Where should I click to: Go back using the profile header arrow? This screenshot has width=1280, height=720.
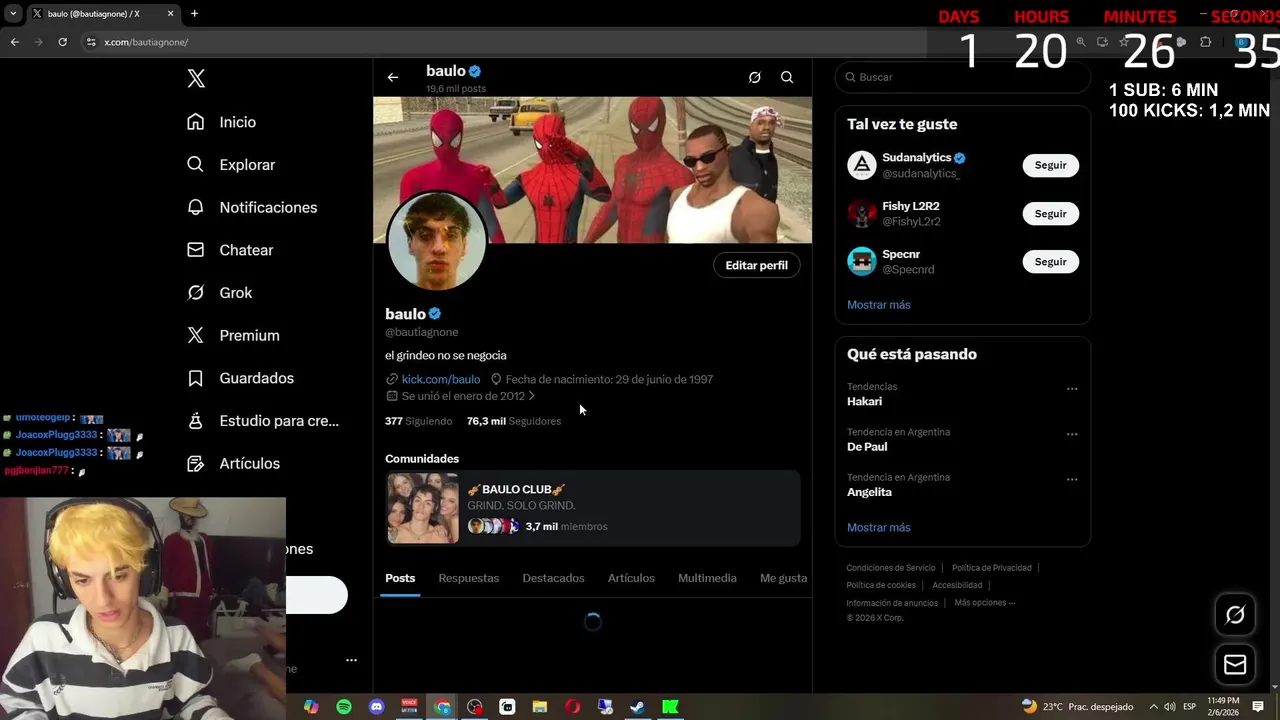coord(393,77)
